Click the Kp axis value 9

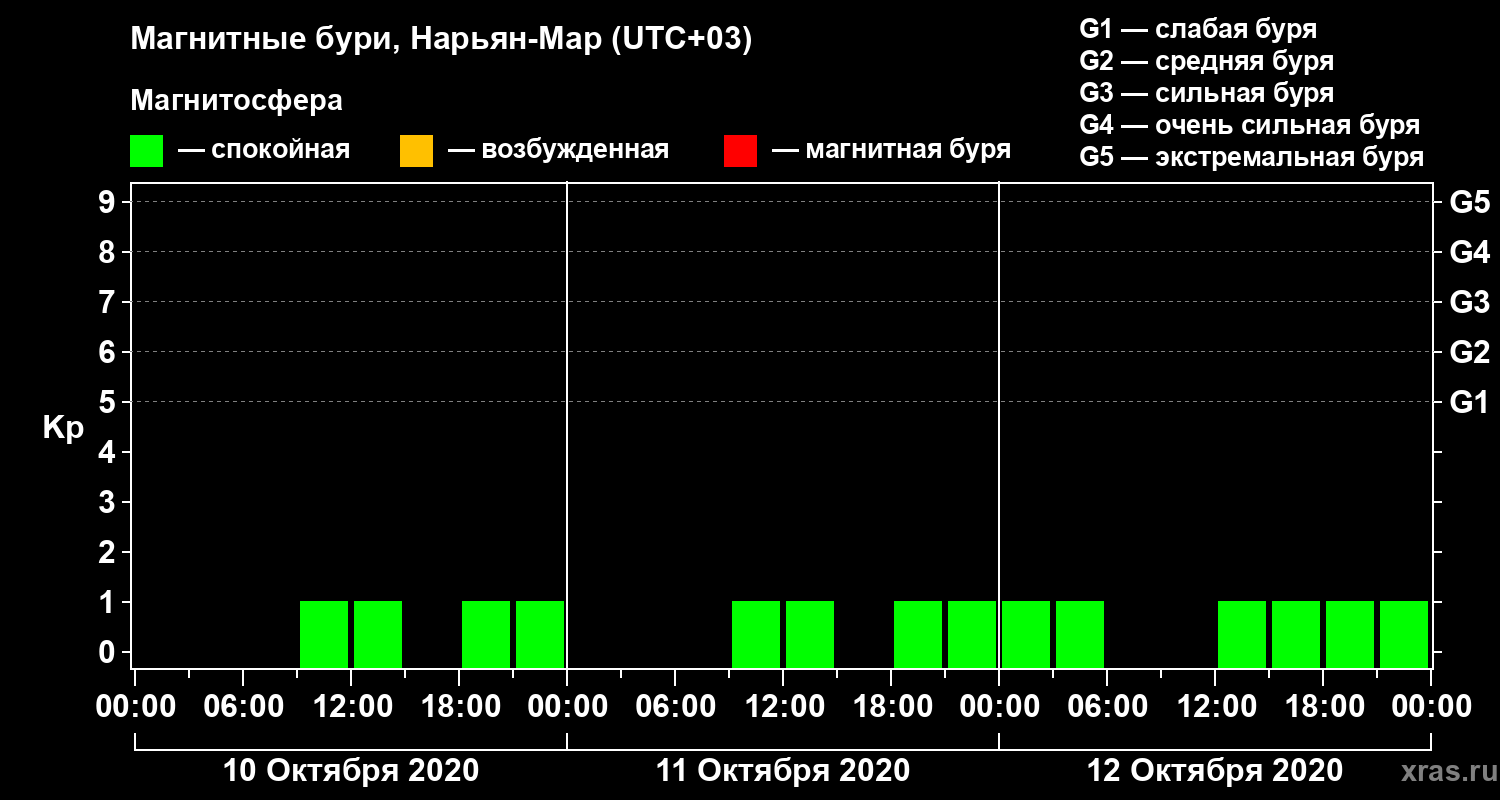click(x=109, y=202)
